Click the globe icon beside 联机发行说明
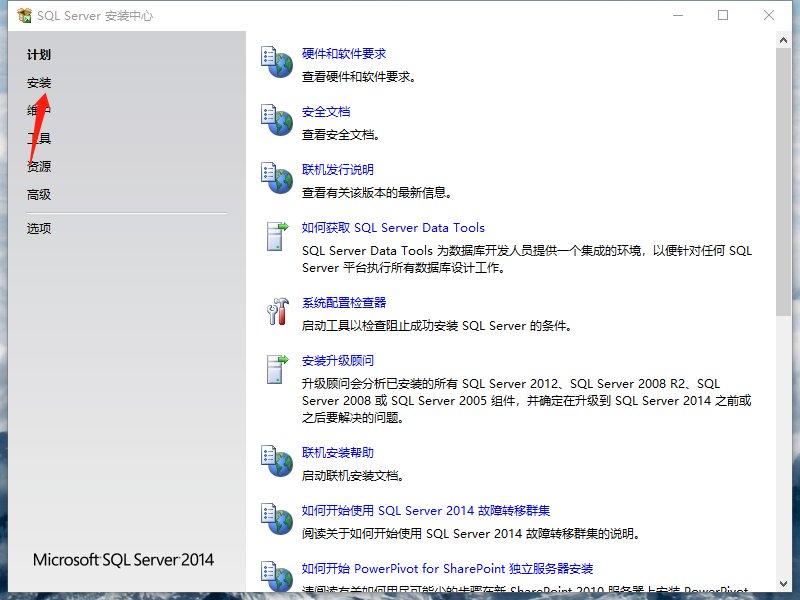 click(x=277, y=178)
